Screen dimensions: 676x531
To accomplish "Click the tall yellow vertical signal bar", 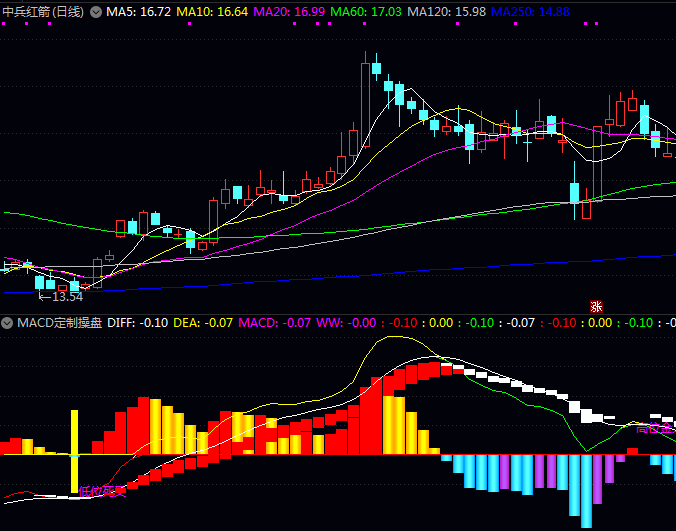I will pyautogui.click(x=74, y=451).
